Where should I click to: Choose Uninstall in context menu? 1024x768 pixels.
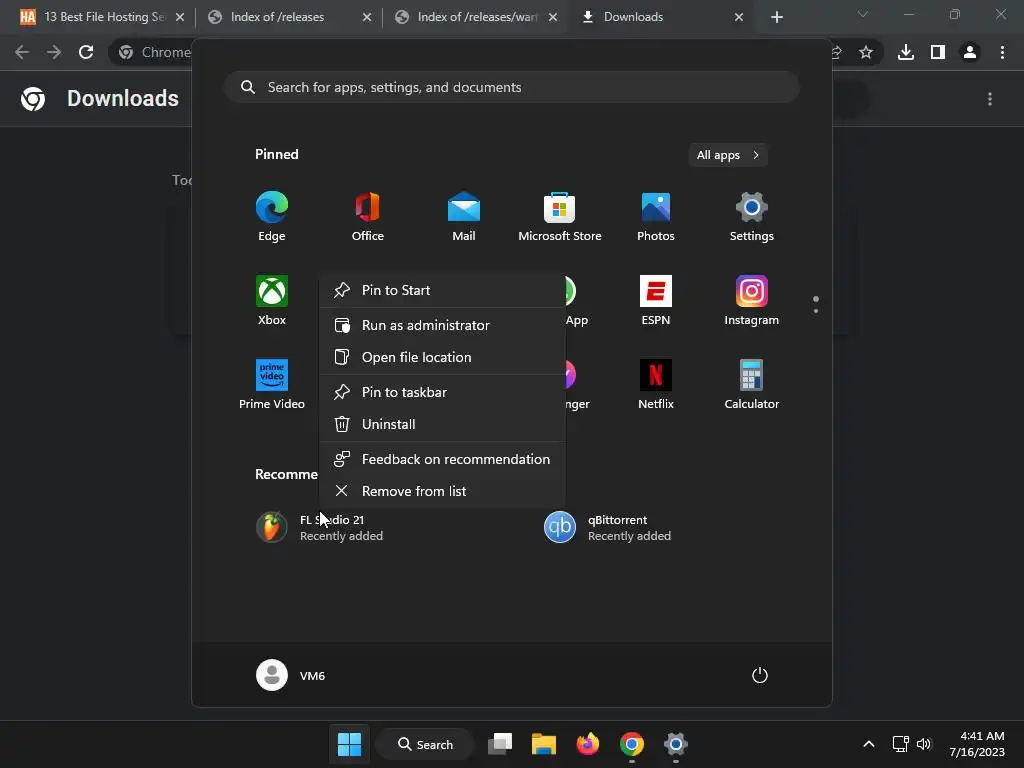click(x=442, y=424)
